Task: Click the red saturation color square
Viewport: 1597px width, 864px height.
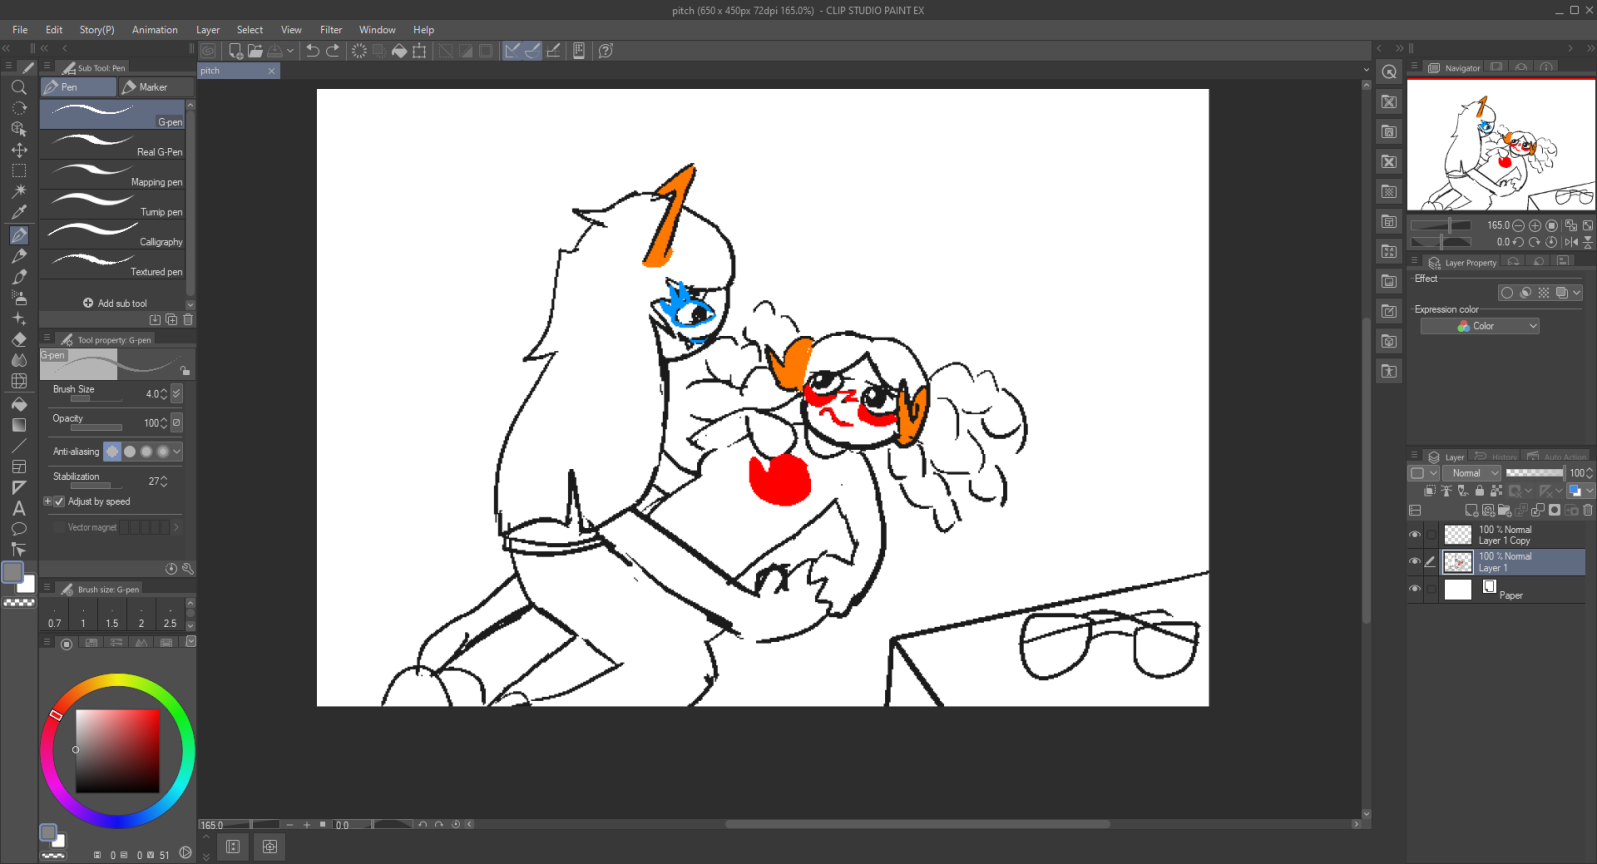Action: 118,751
